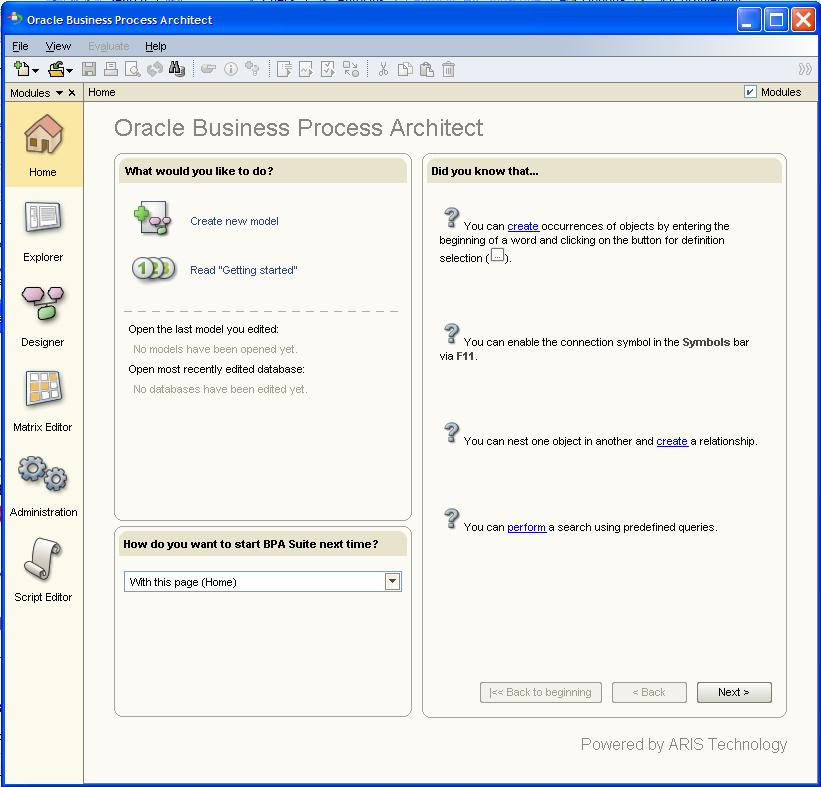Screen dimensions: 821x787
Task: Expand the New toolbar button dropdown arrow
Action: 36,70
